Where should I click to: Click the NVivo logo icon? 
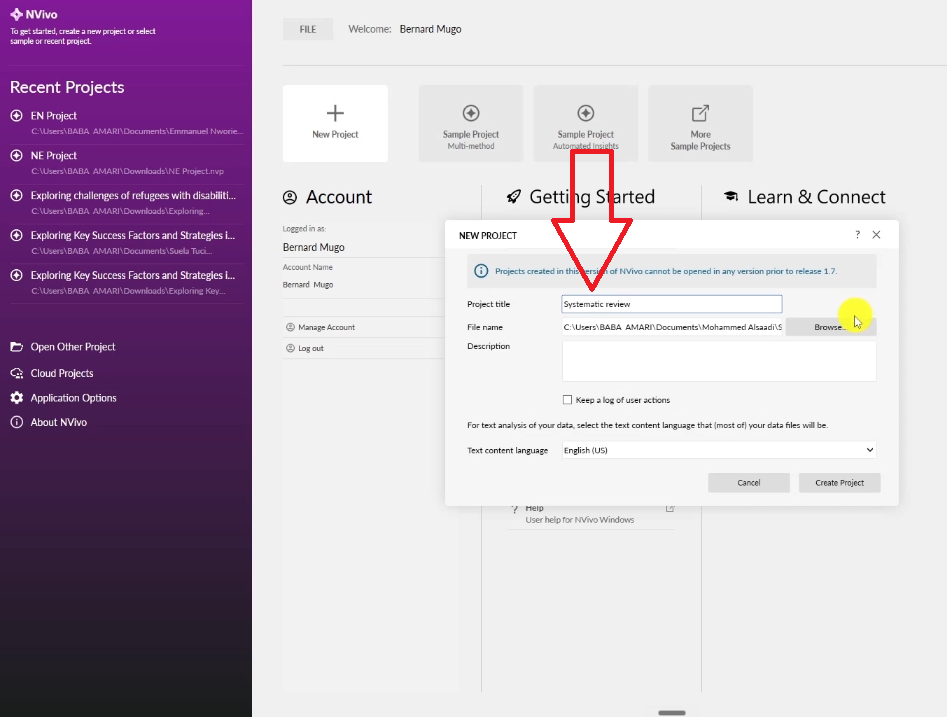click(16, 14)
